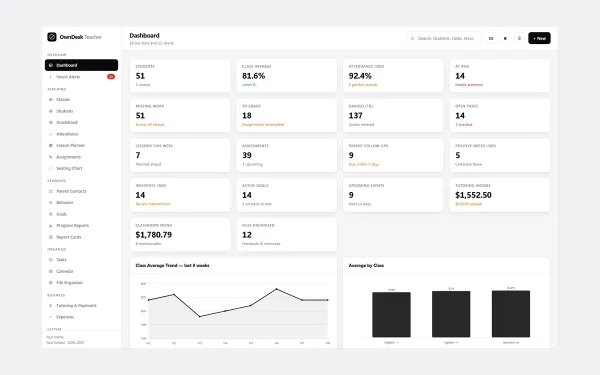Open the Gradebook sidebar entry

(81, 122)
